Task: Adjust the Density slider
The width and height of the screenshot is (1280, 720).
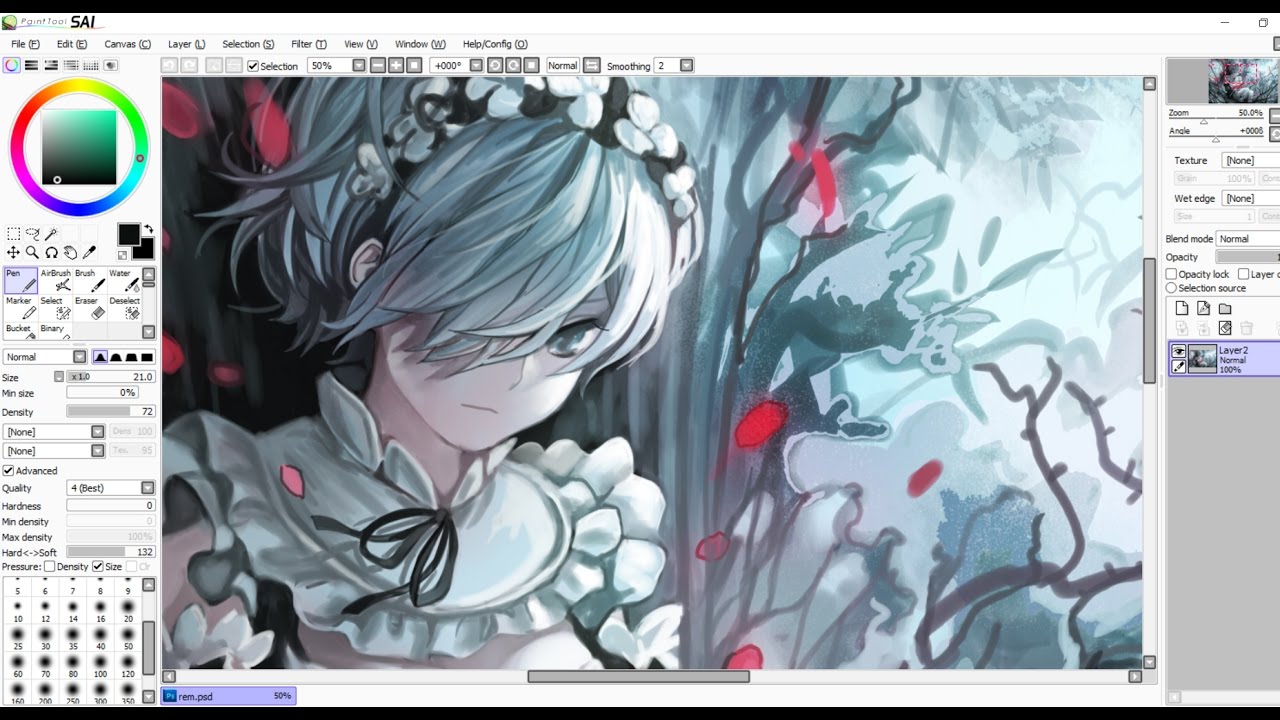Action: 111,412
